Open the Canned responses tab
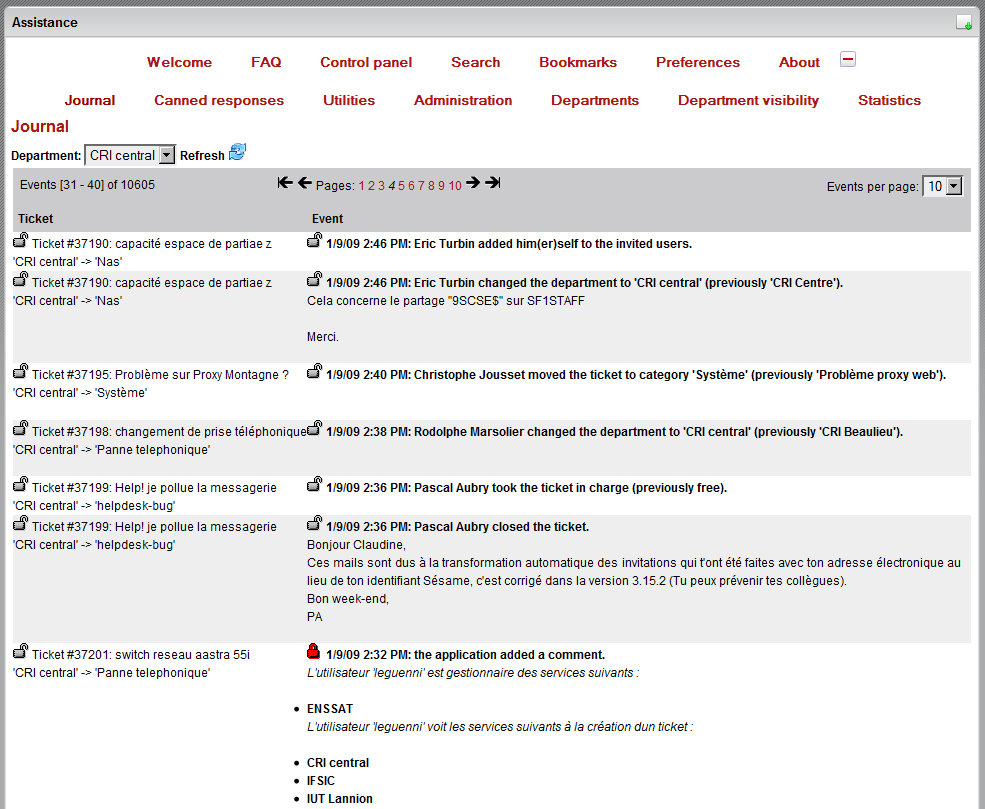This screenshot has height=809, width=985. (219, 100)
